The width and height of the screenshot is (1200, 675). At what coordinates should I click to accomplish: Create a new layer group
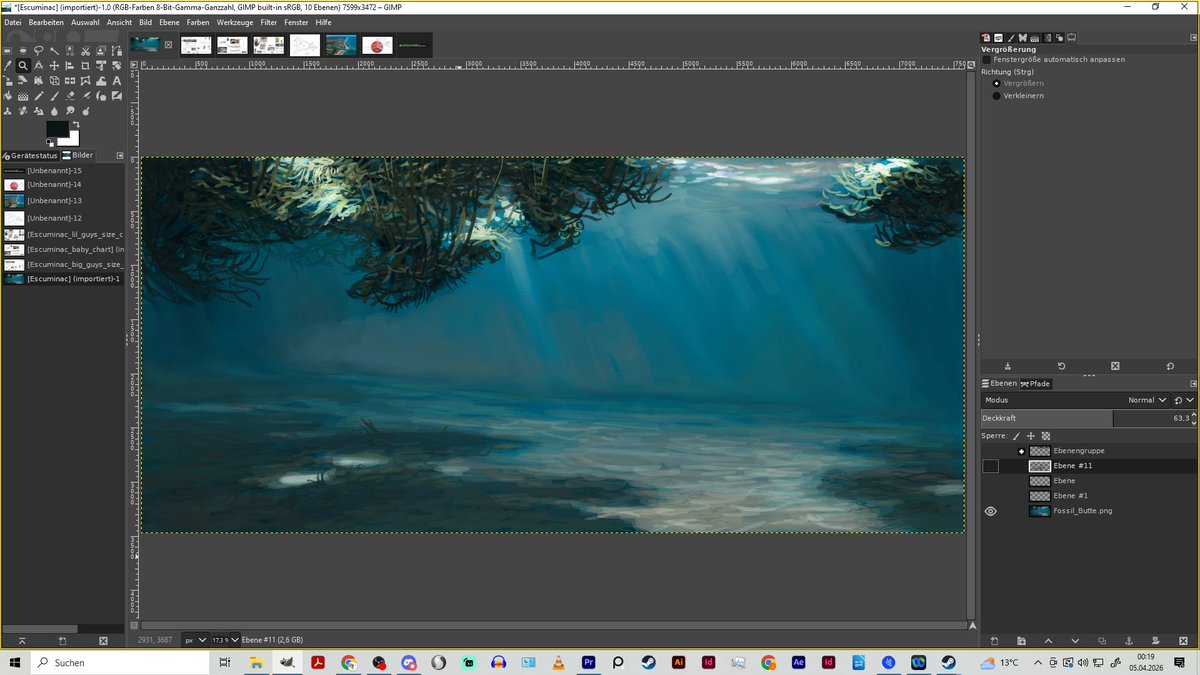pyautogui.click(x=1021, y=640)
